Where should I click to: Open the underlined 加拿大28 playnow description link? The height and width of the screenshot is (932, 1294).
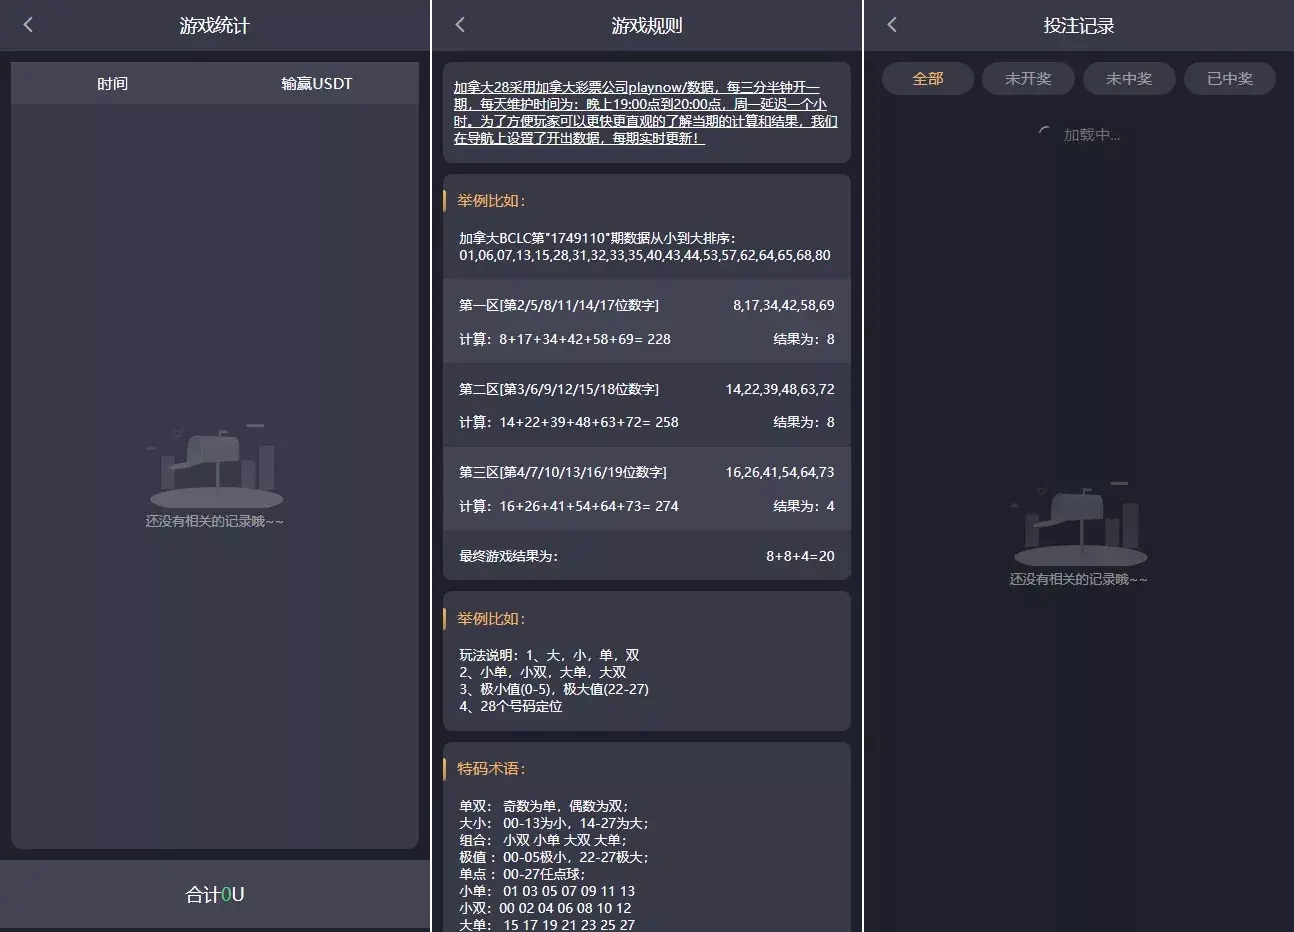[x=646, y=113]
